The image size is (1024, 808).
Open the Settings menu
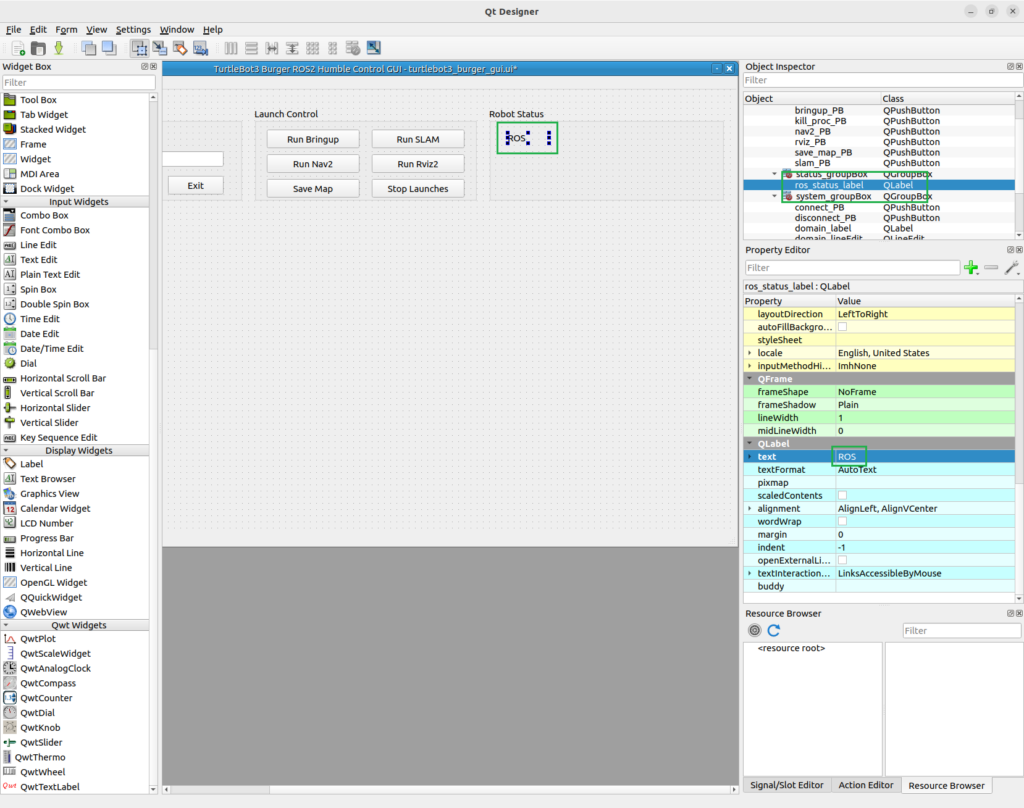(x=133, y=29)
